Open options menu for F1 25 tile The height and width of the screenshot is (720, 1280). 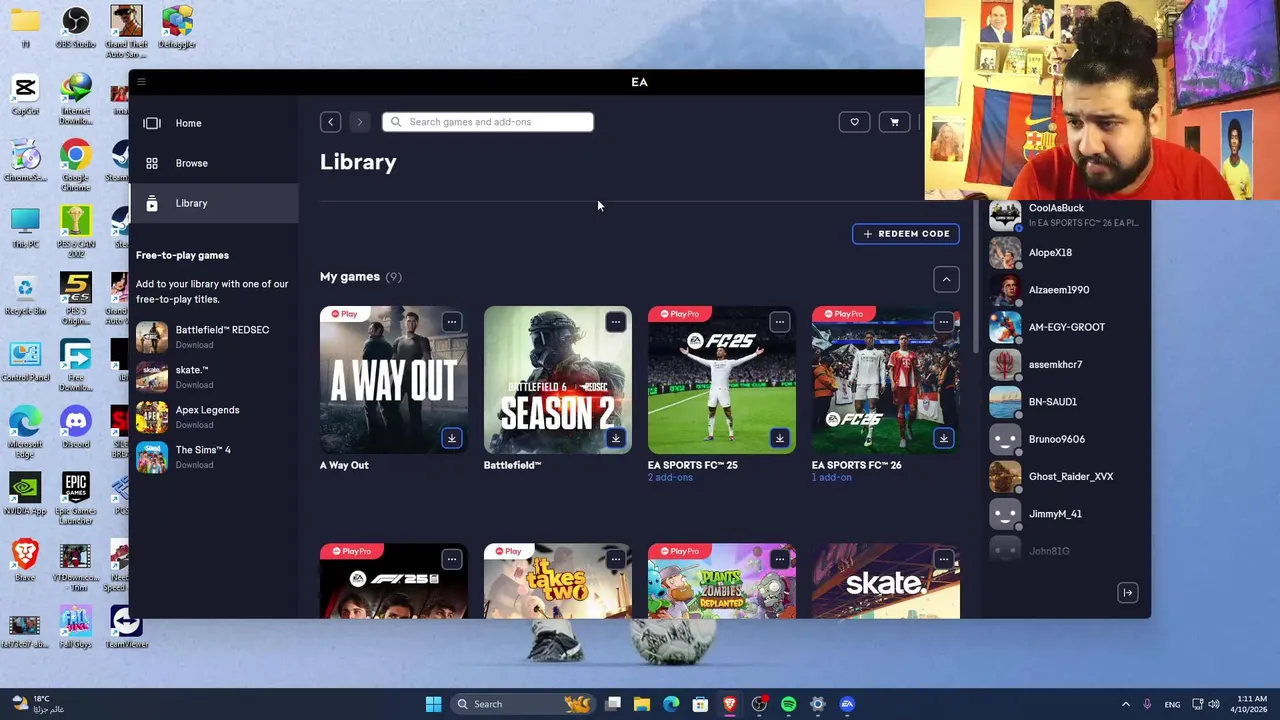(x=452, y=559)
